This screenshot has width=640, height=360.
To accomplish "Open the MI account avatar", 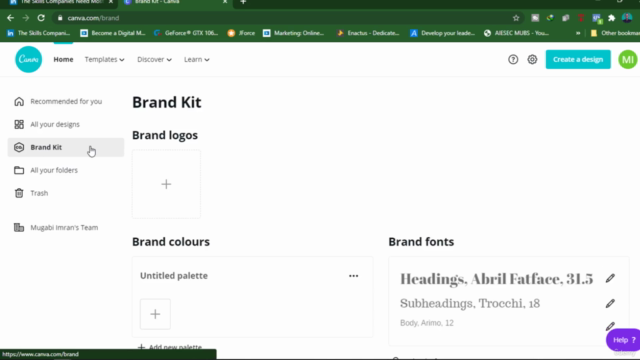I will [x=628, y=60].
